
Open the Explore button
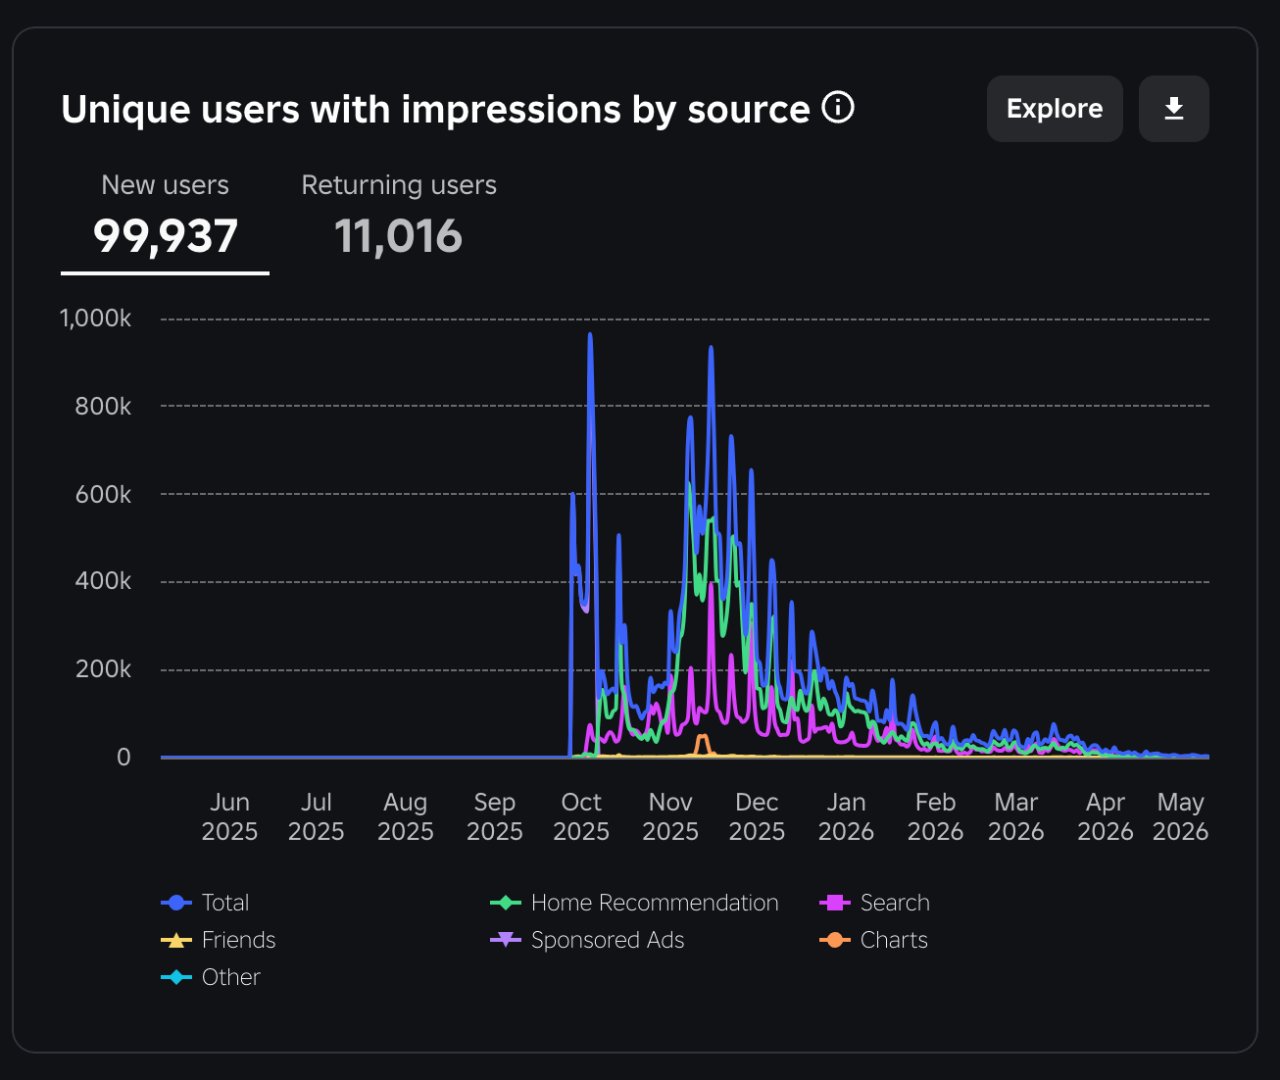[x=1054, y=109]
